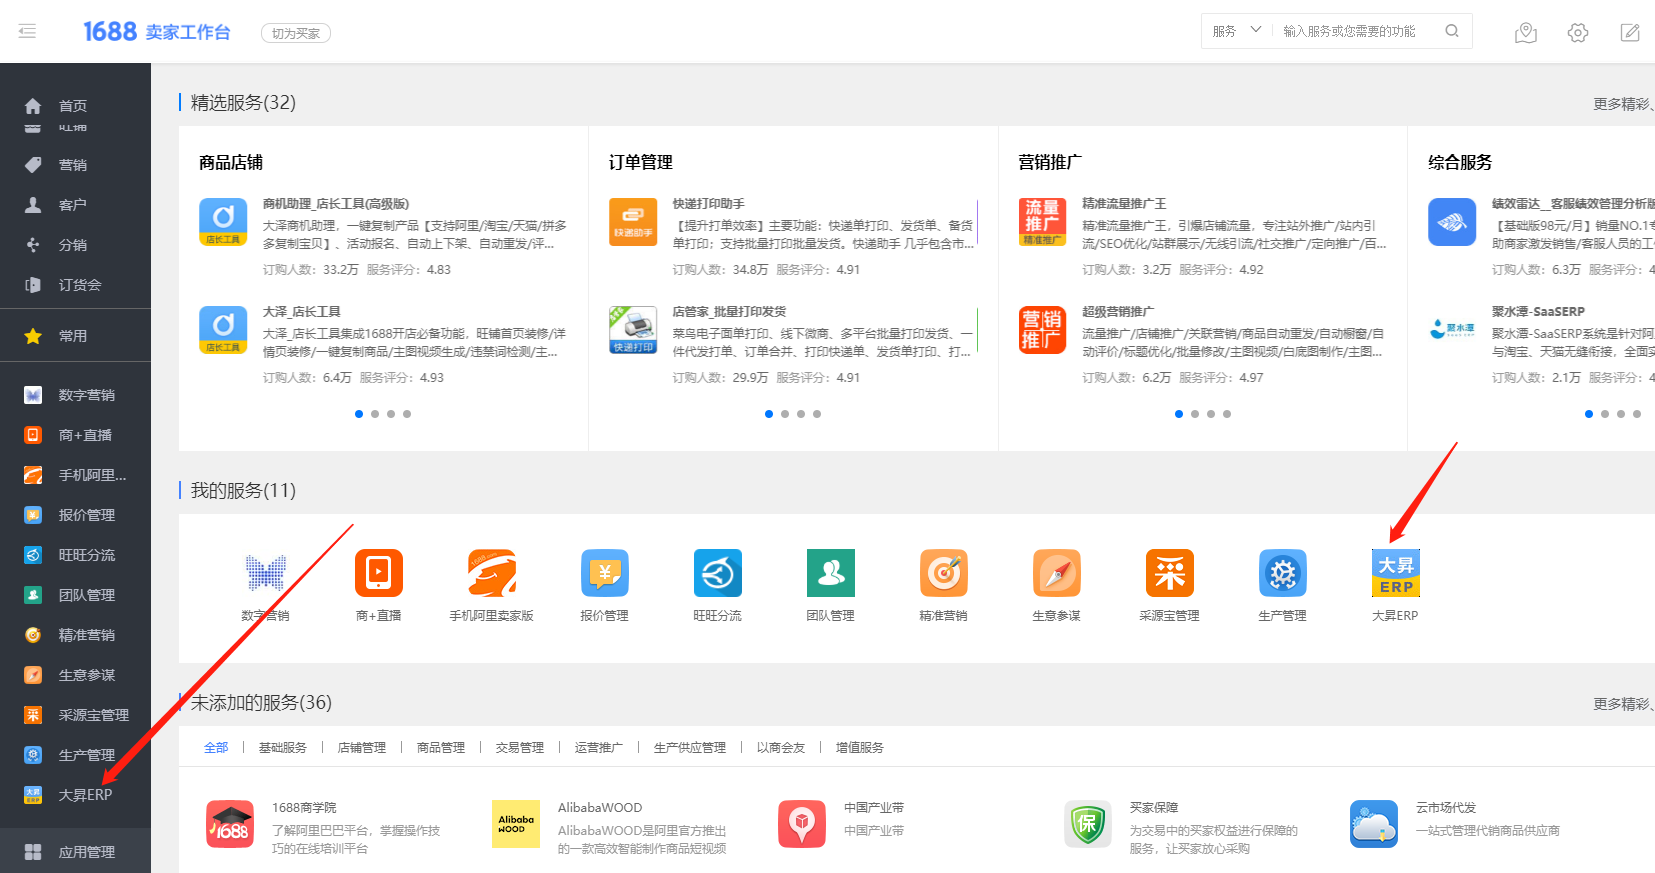Click the 买家保障 shield icon
The width and height of the screenshot is (1655, 873).
point(1088,824)
